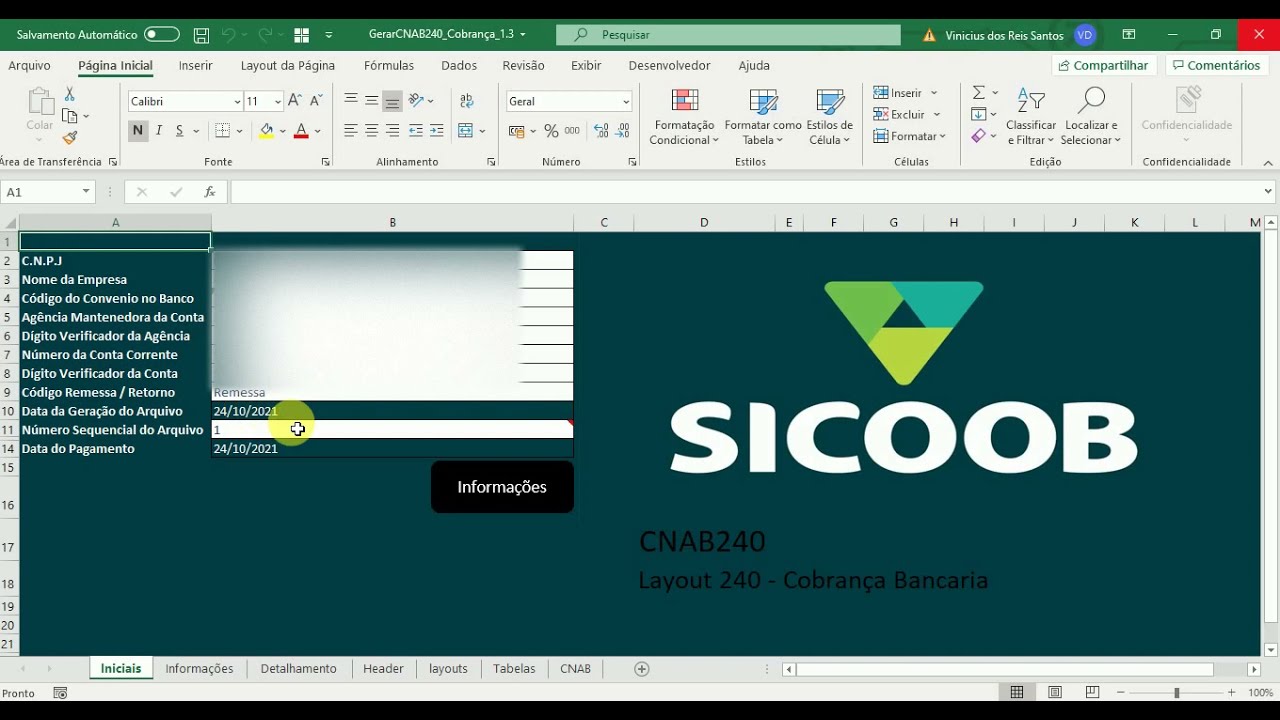This screenshot has width=1280, height=720.
Task: Open the Borders dropdown arrow
Action: [239, 131]
